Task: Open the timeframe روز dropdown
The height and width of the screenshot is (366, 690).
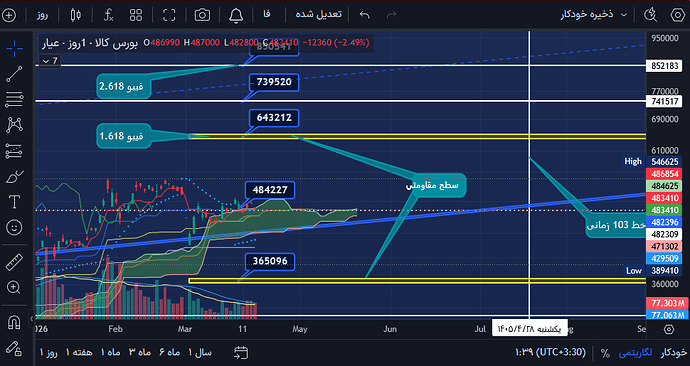Action: 42,15
